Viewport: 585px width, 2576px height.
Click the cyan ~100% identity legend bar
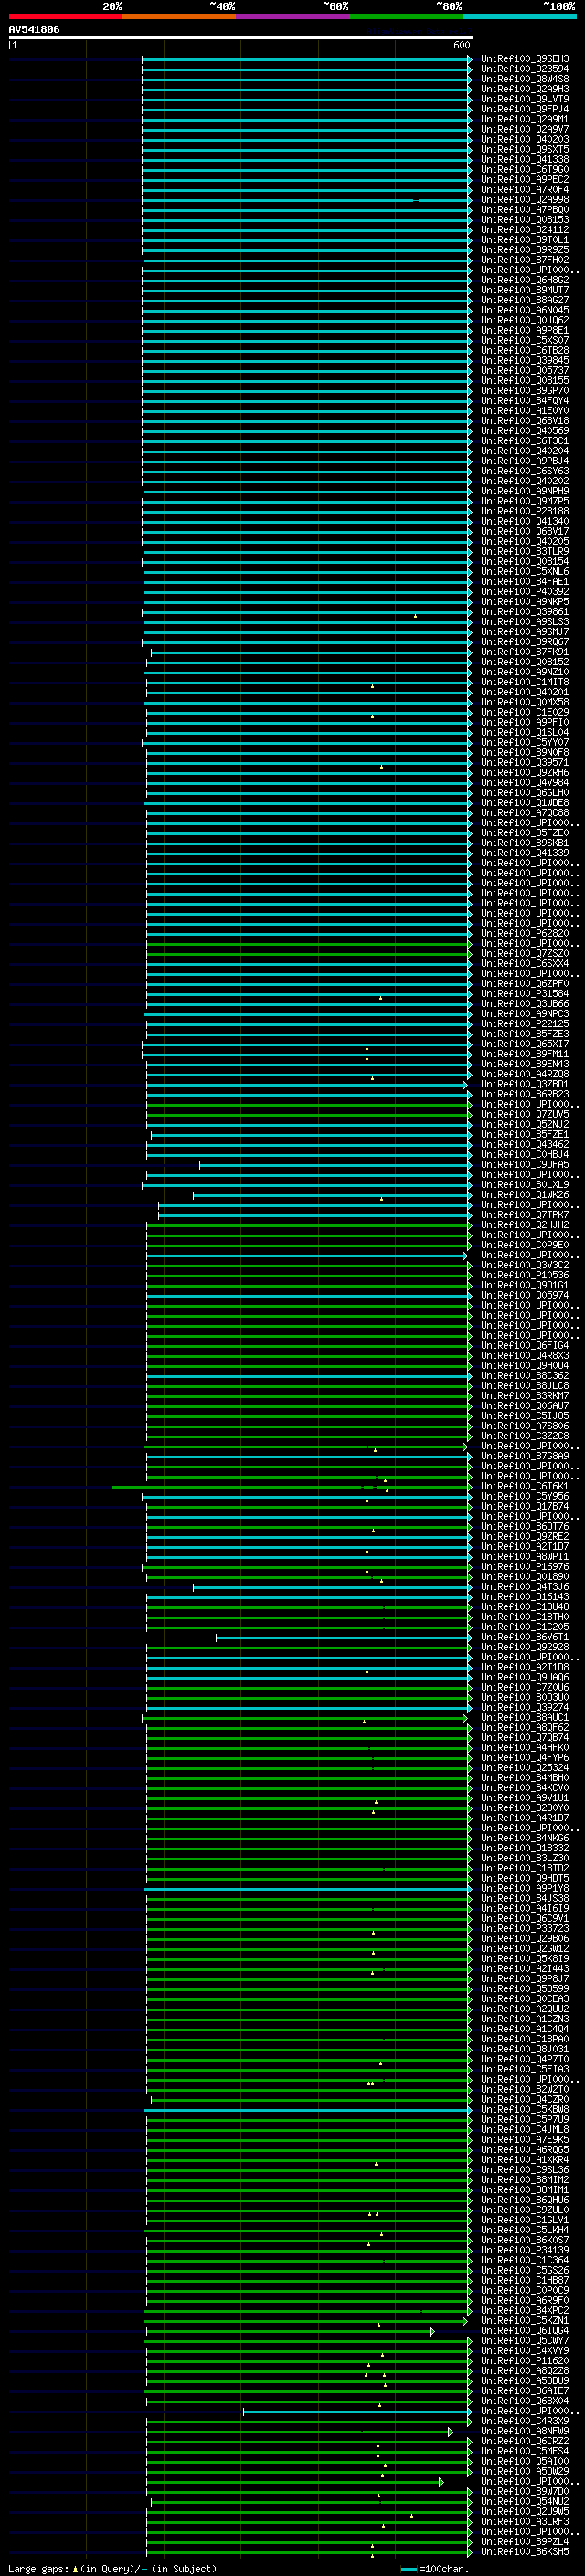pos(519,16)
